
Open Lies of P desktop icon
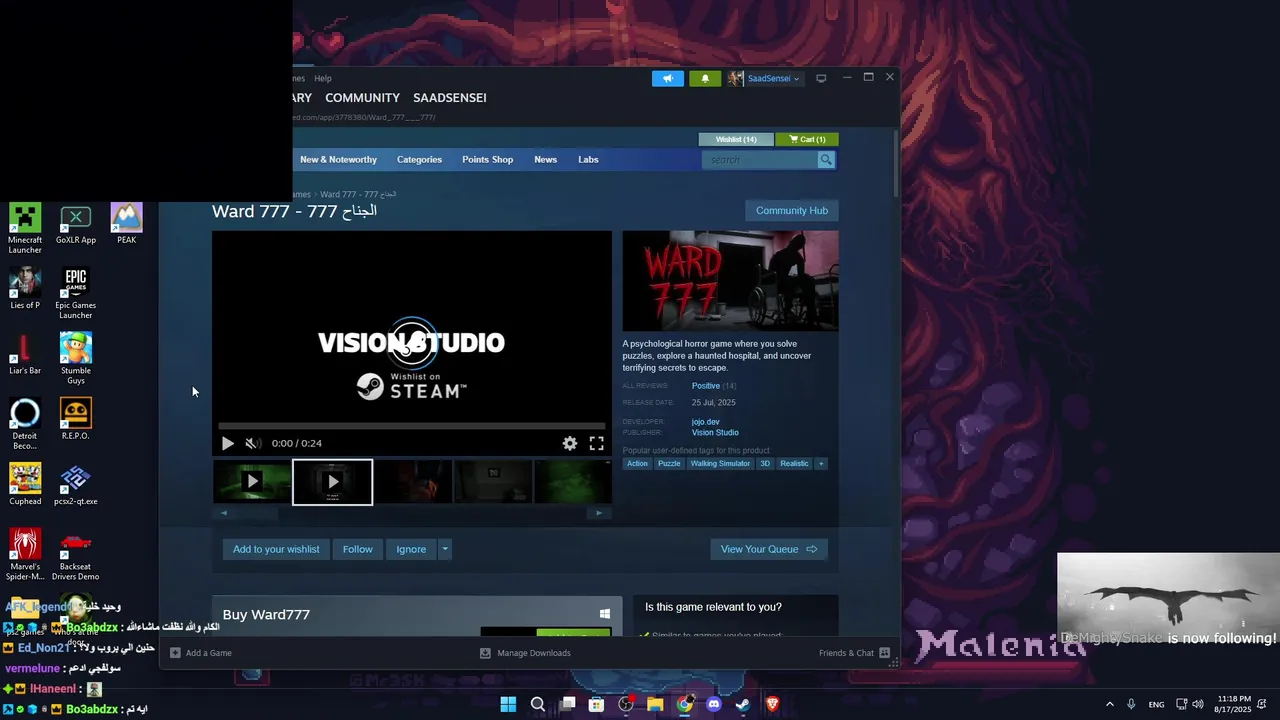click(25, 289)
